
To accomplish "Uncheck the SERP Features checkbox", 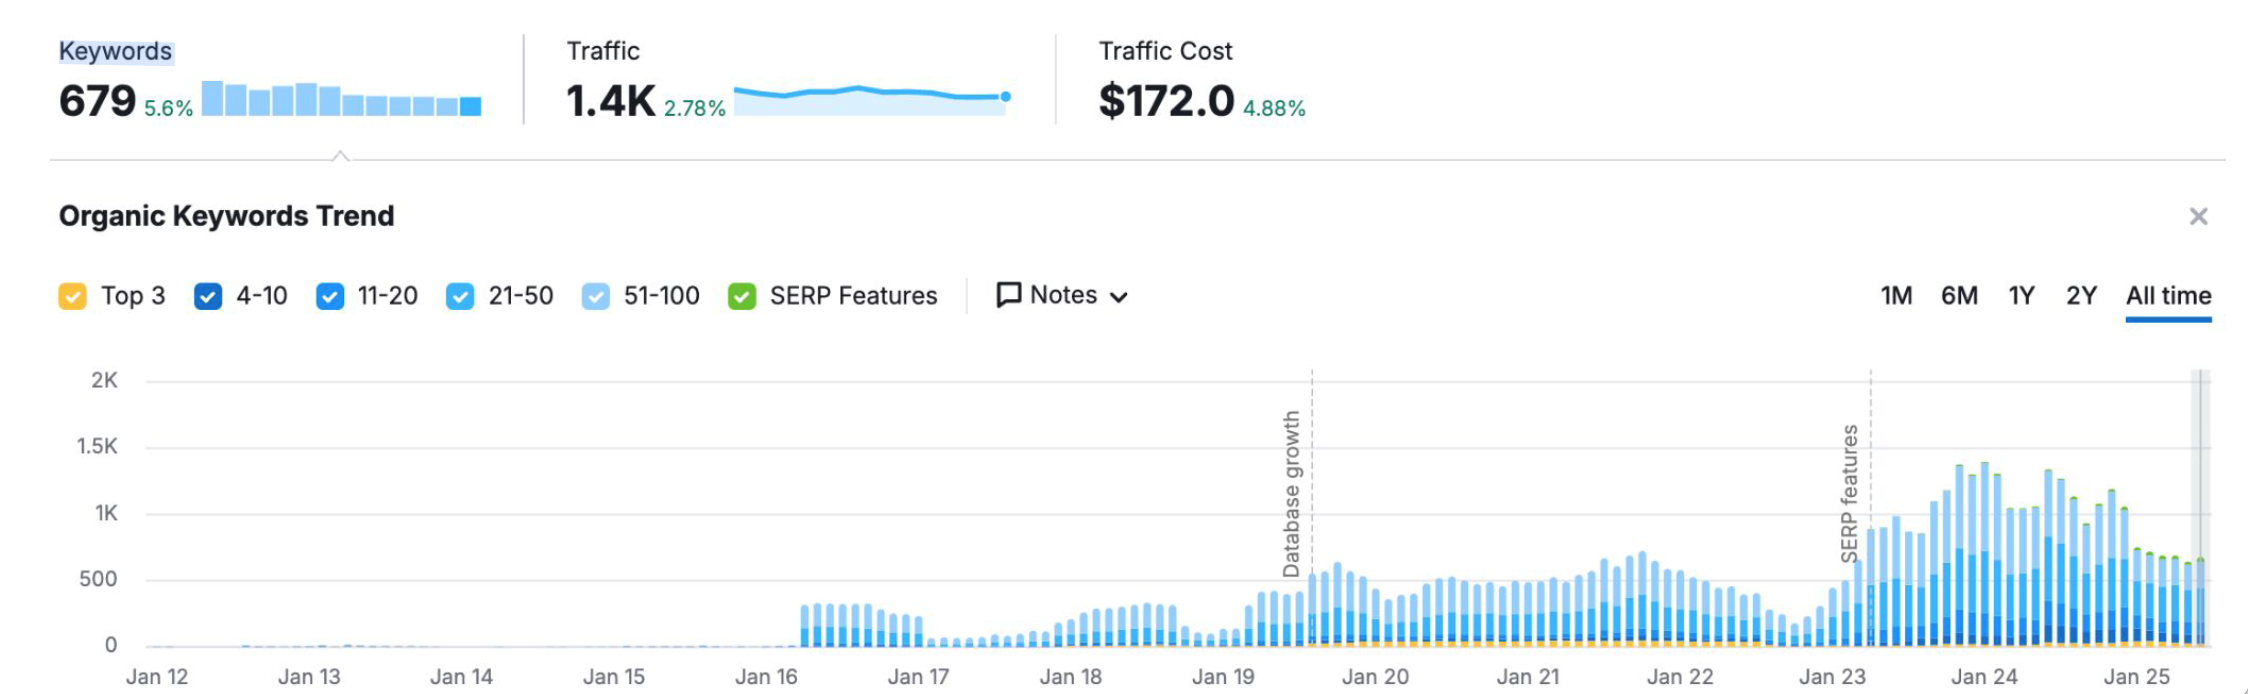I will coord(742,297).
